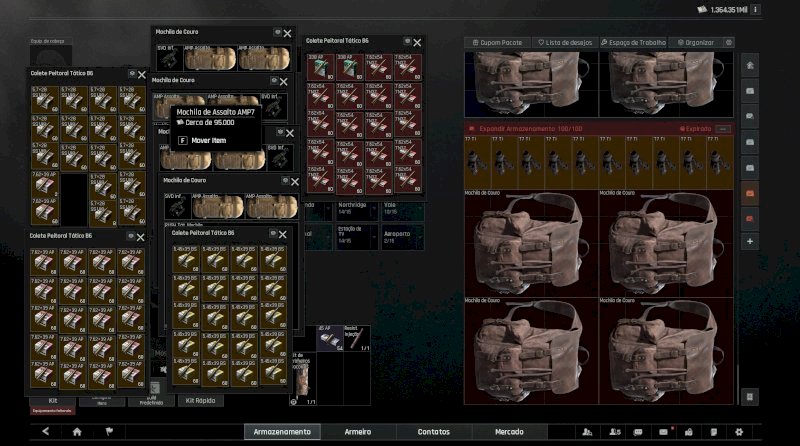800x446 pixels.
Task: Select the highlighted orange storage sidebar icon
Action: (x=750, y=191)
